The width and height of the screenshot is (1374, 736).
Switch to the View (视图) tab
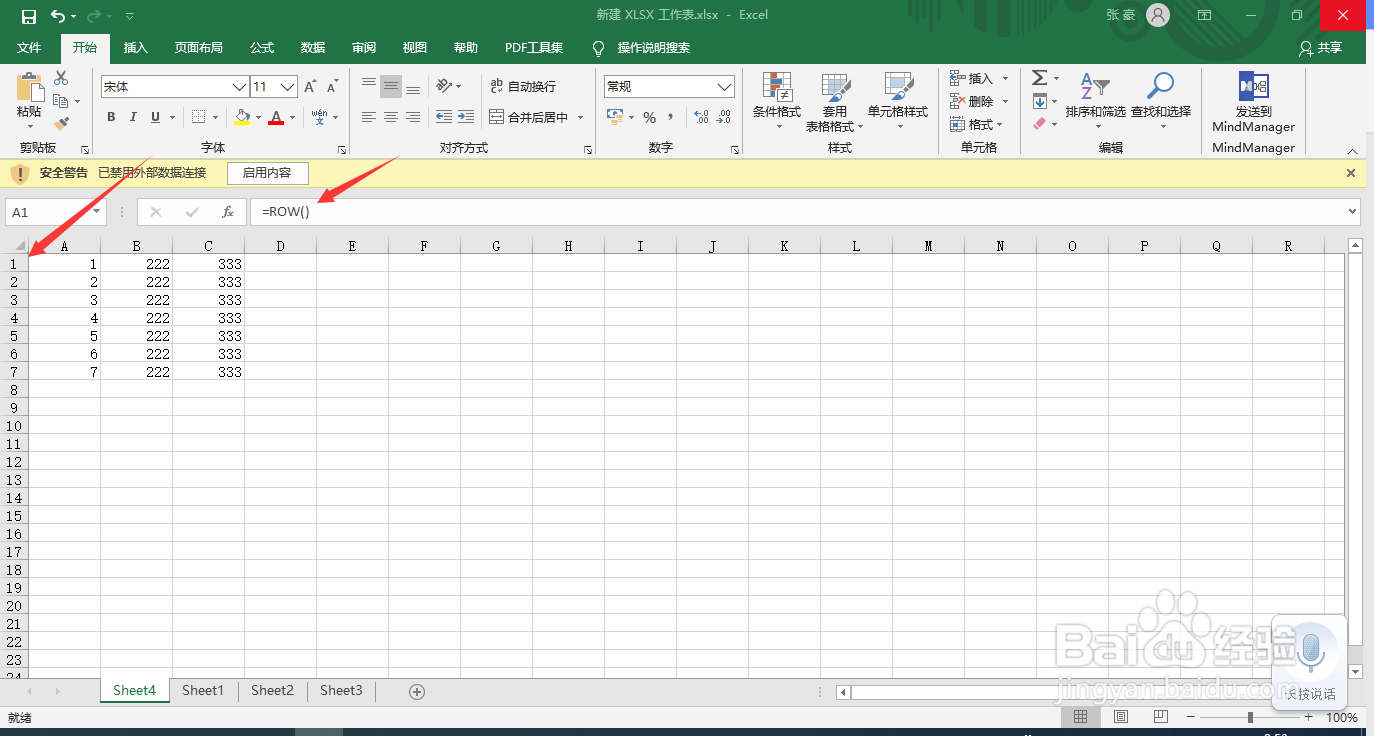pos(415,48)
